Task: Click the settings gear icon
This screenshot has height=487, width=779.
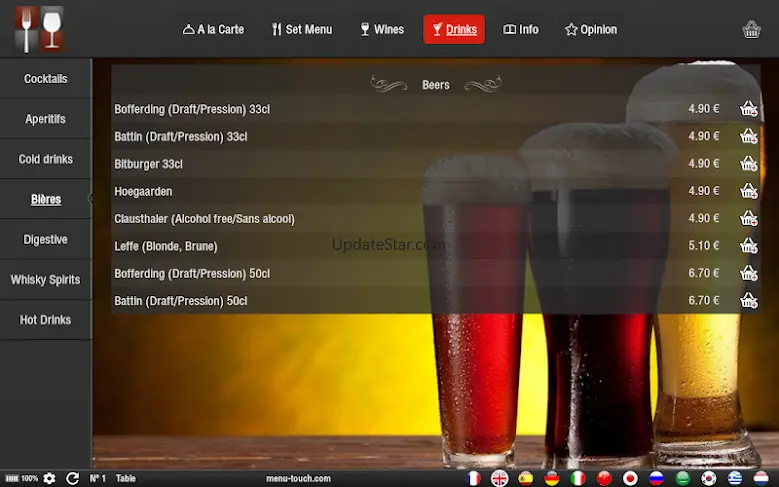Action: coord(49,479)
